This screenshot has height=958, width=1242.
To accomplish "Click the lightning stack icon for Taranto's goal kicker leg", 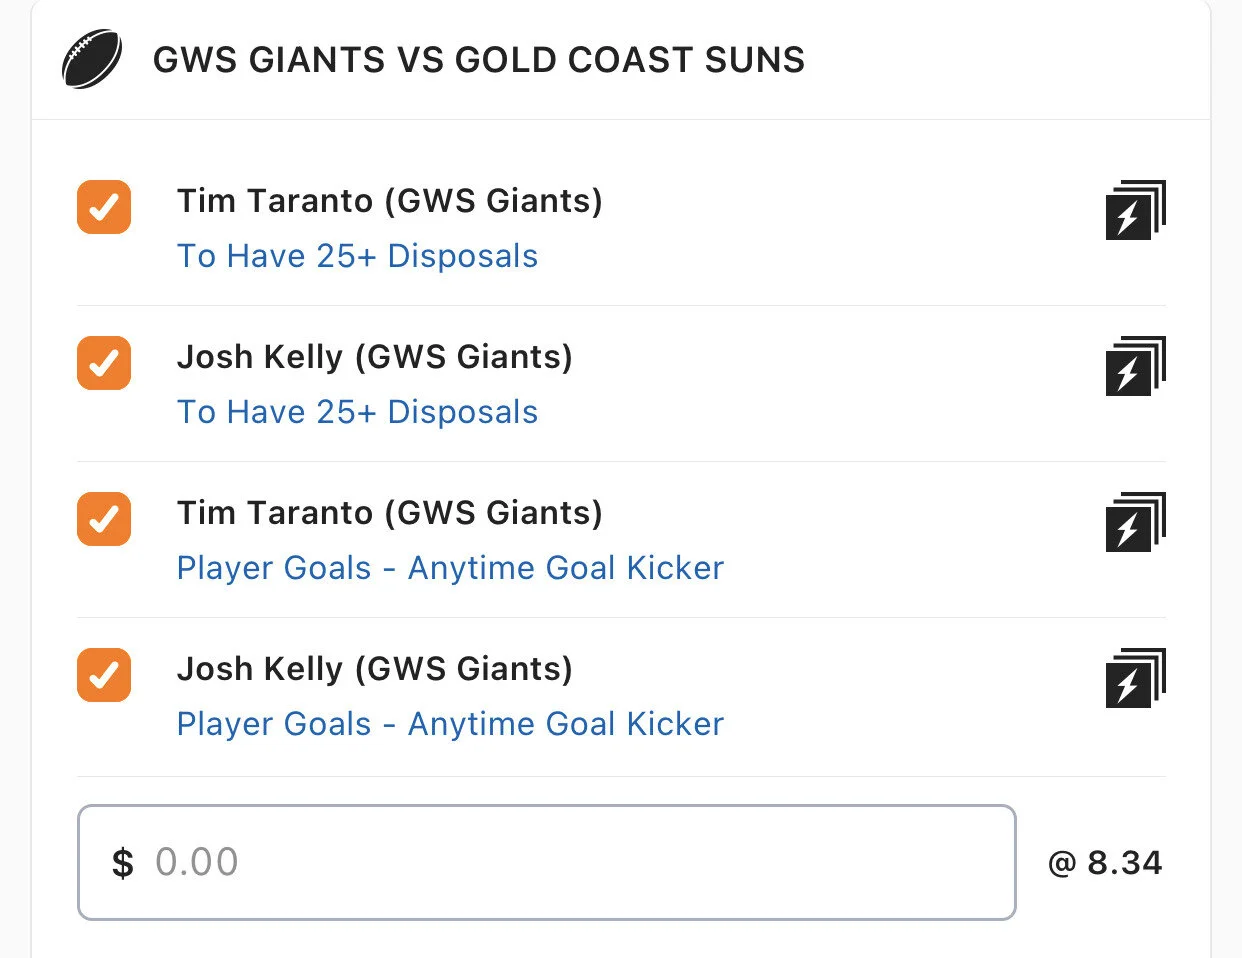I will pos(1135,522).
